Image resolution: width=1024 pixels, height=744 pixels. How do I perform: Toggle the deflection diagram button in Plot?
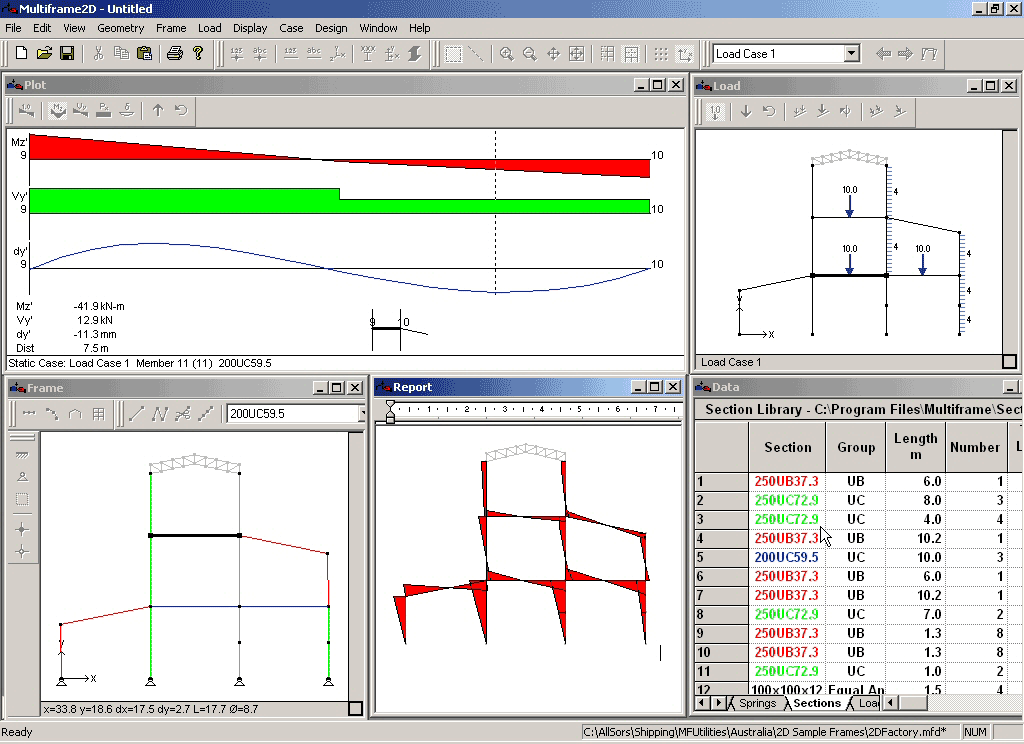(127, 110)
